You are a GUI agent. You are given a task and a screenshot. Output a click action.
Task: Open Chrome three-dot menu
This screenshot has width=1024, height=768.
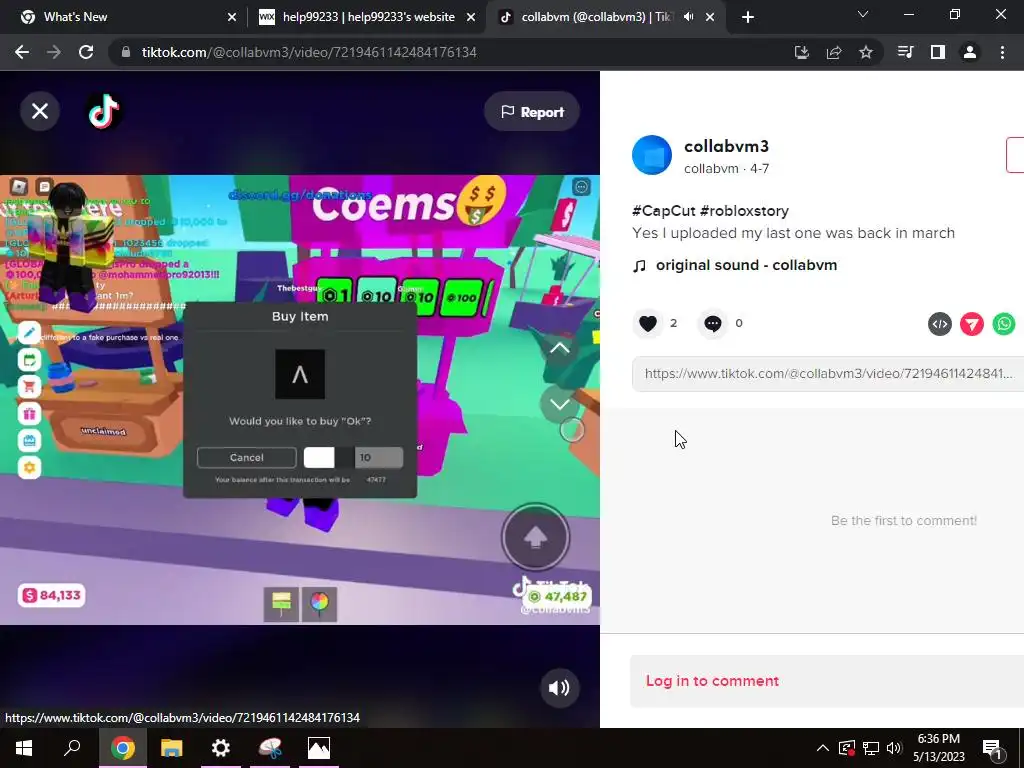pos(1002,52)
